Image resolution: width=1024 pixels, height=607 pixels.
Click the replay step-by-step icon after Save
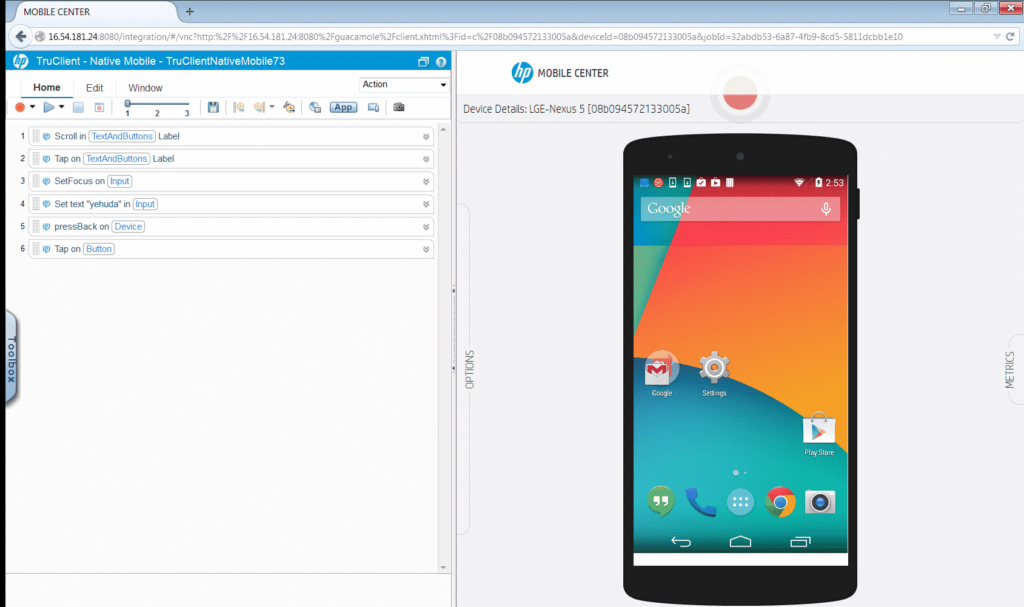pos(239,107)
